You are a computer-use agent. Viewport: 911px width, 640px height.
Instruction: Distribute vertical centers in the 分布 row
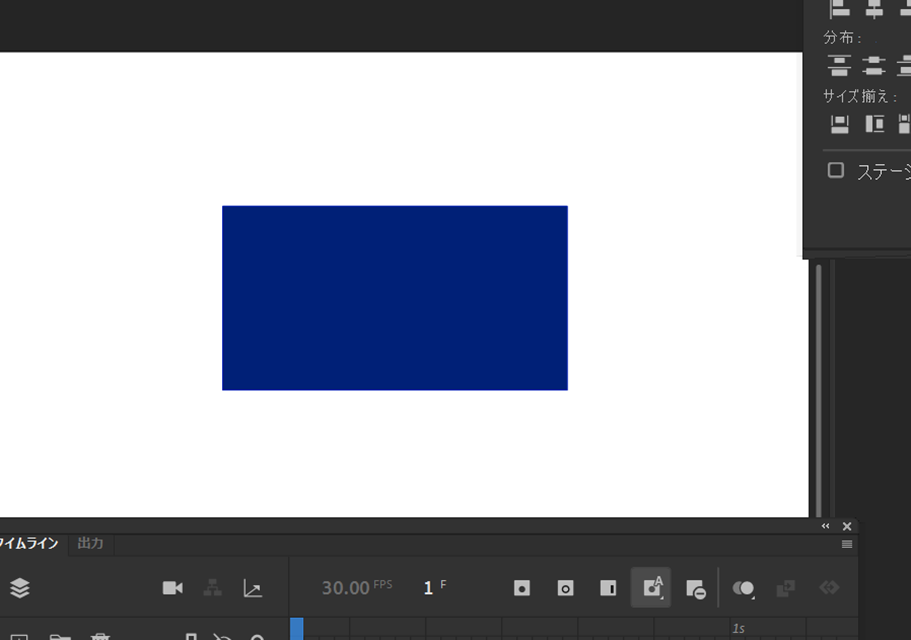coord(874,65)
